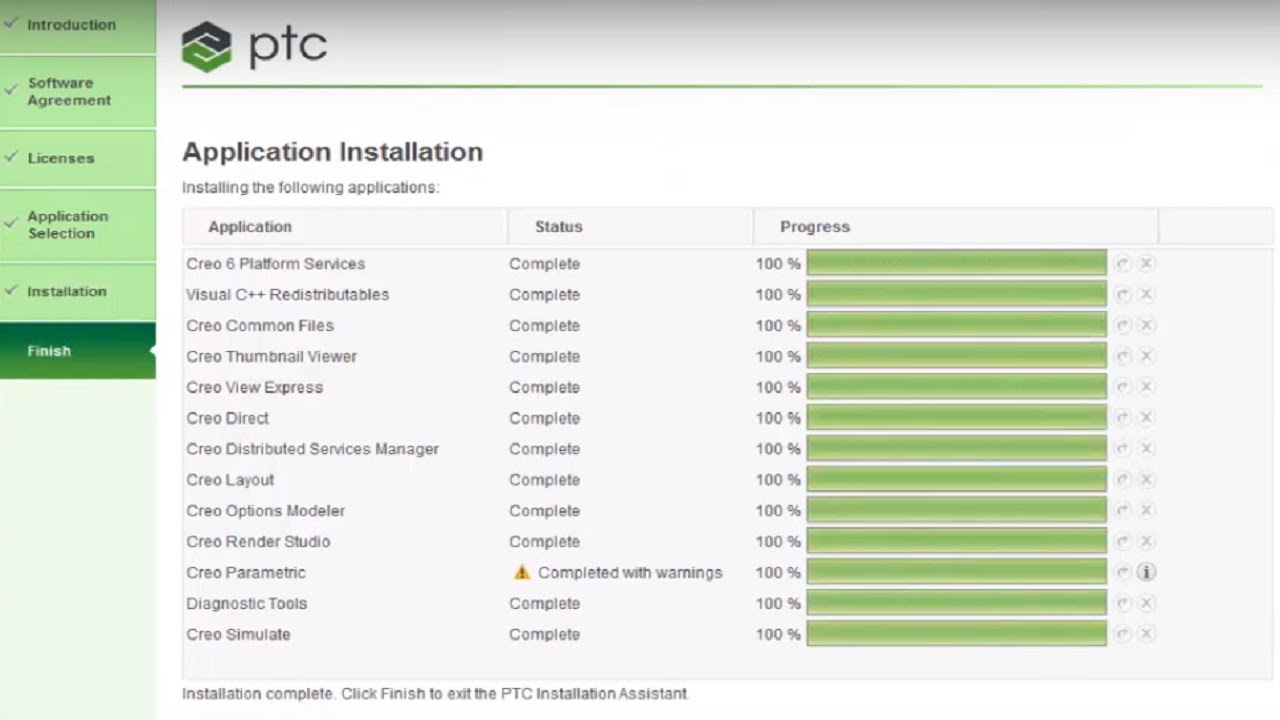Select the Creo Options Modeler application name

(265, 511)
